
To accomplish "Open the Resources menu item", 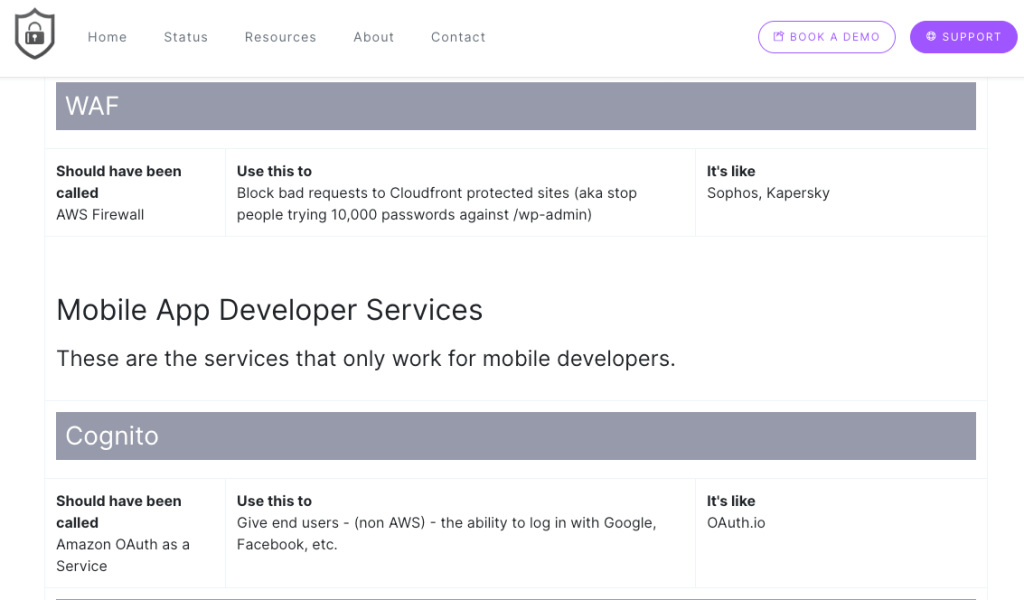I will [x=280, y=37].
